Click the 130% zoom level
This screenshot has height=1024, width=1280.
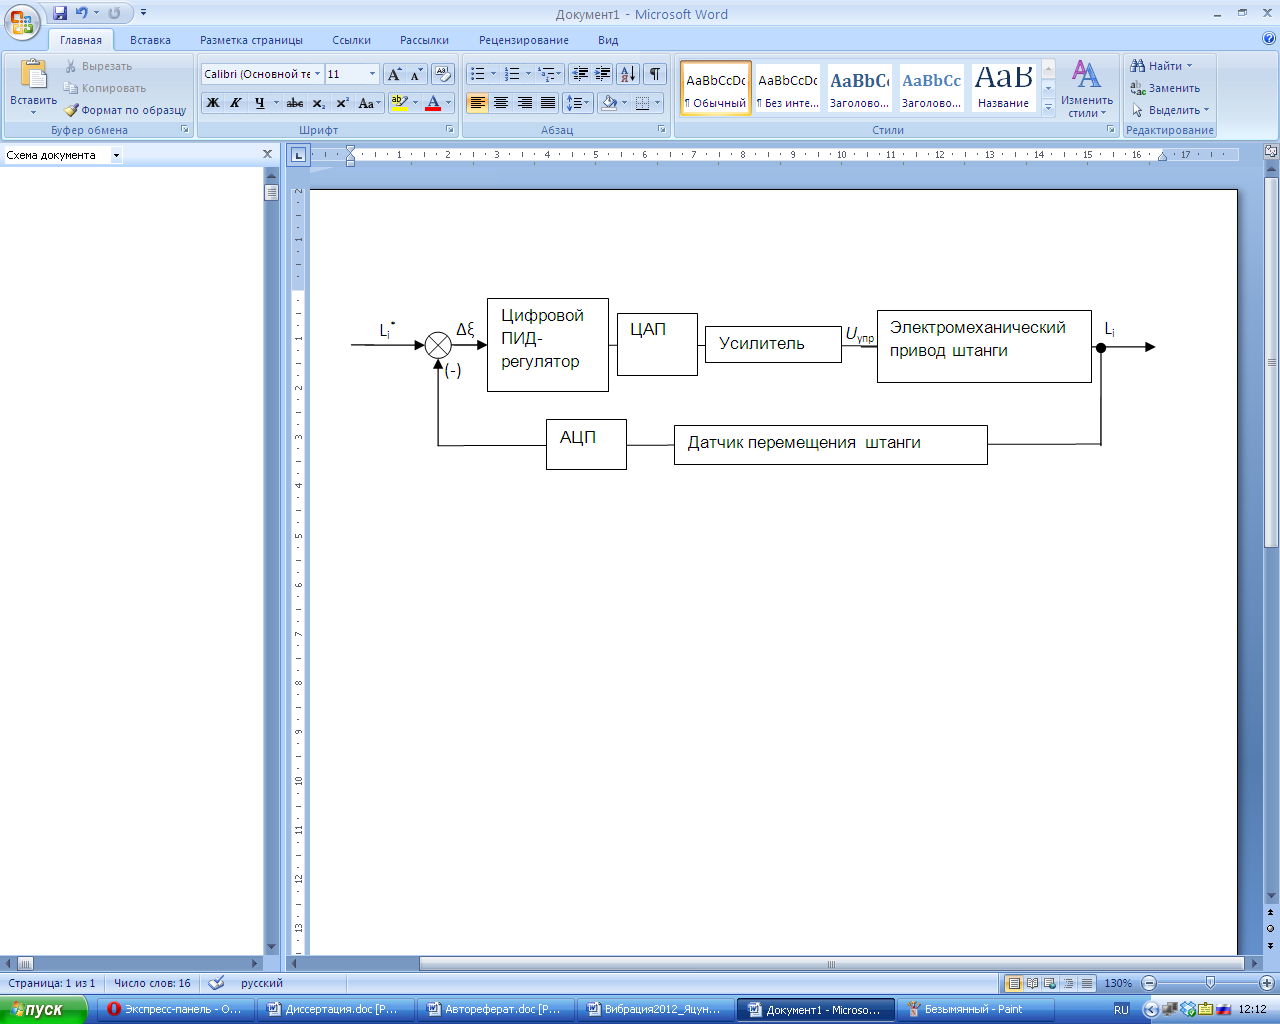pos(1118,983)
